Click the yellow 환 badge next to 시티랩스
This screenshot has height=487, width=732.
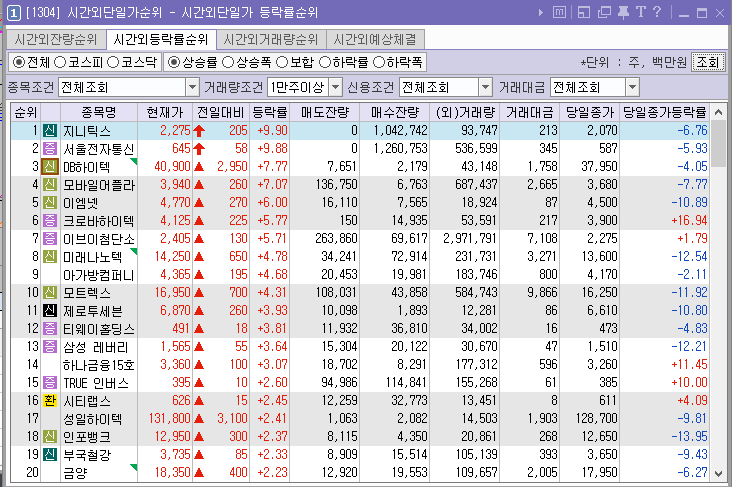point(50,401)
